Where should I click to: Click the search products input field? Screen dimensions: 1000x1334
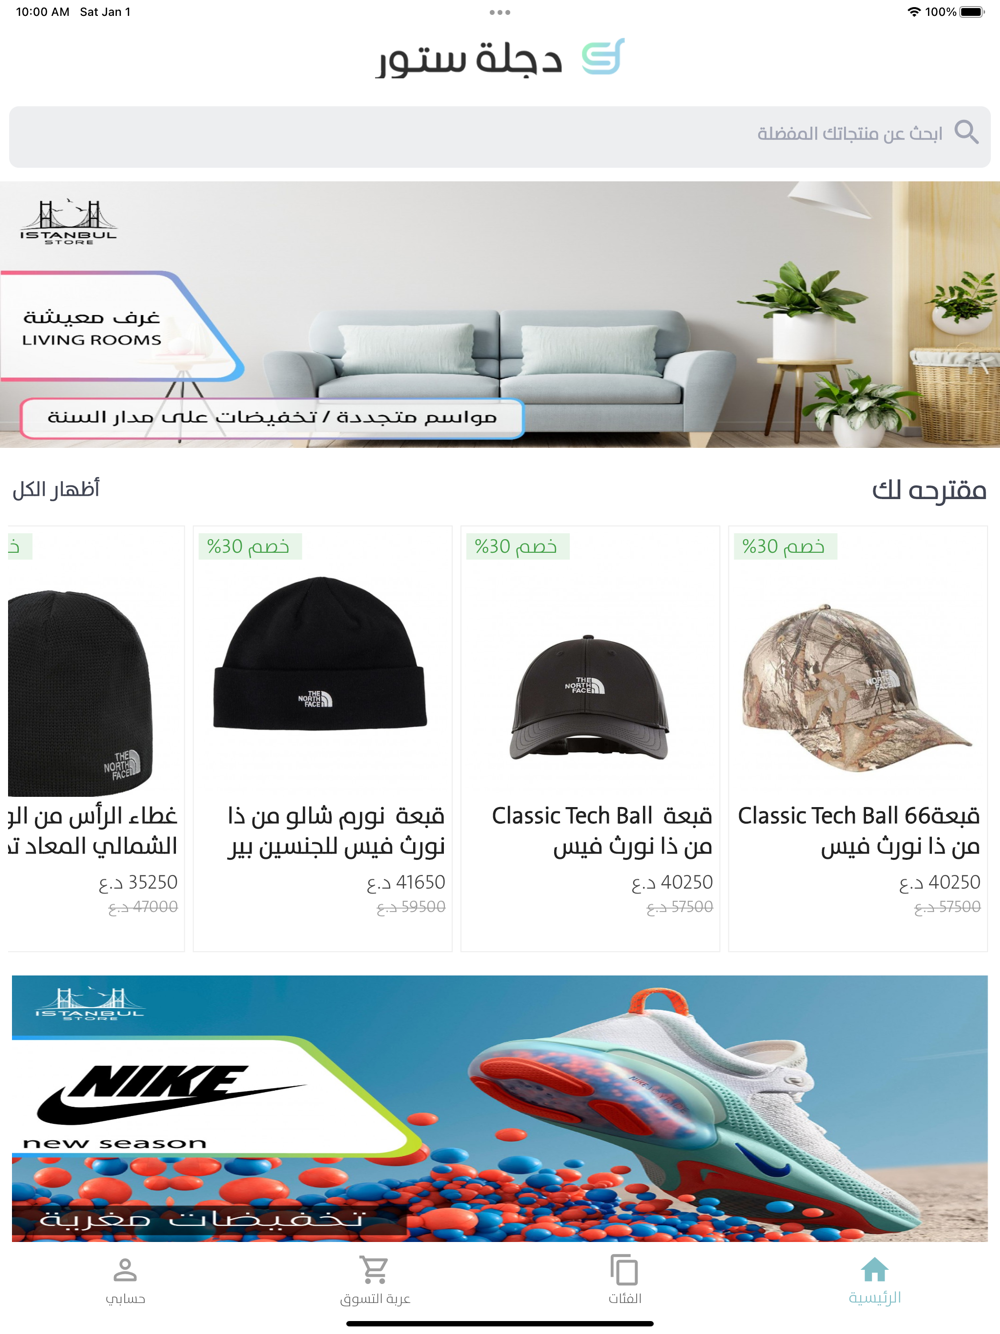500,137
